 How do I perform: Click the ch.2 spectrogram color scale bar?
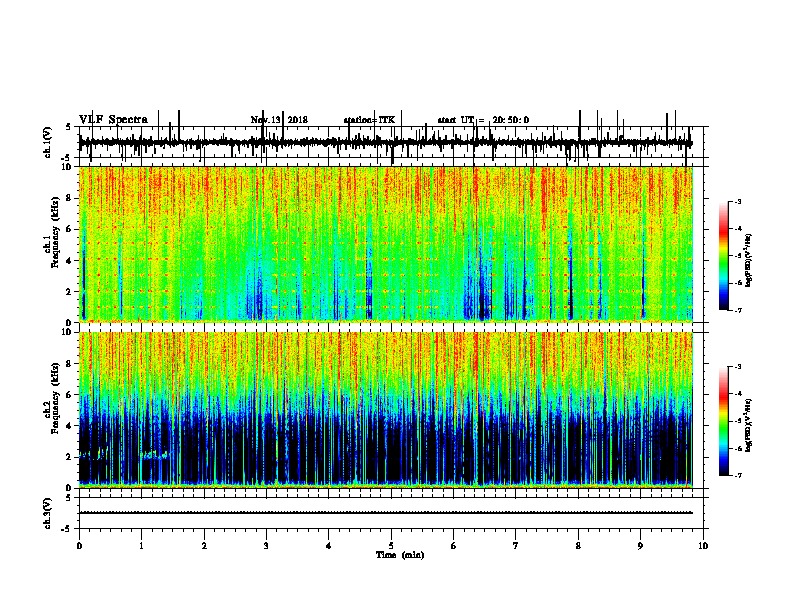pyautogui.click(x=723, y=421)
